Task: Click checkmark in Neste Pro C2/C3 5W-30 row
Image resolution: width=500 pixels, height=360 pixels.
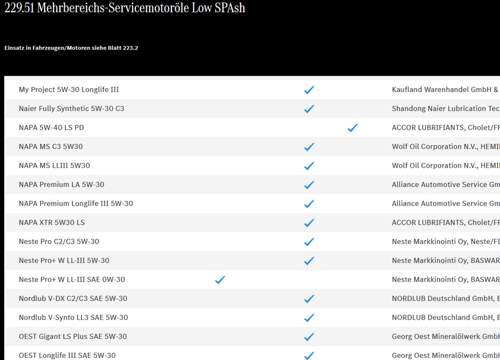Action: [x=309, y=242]
